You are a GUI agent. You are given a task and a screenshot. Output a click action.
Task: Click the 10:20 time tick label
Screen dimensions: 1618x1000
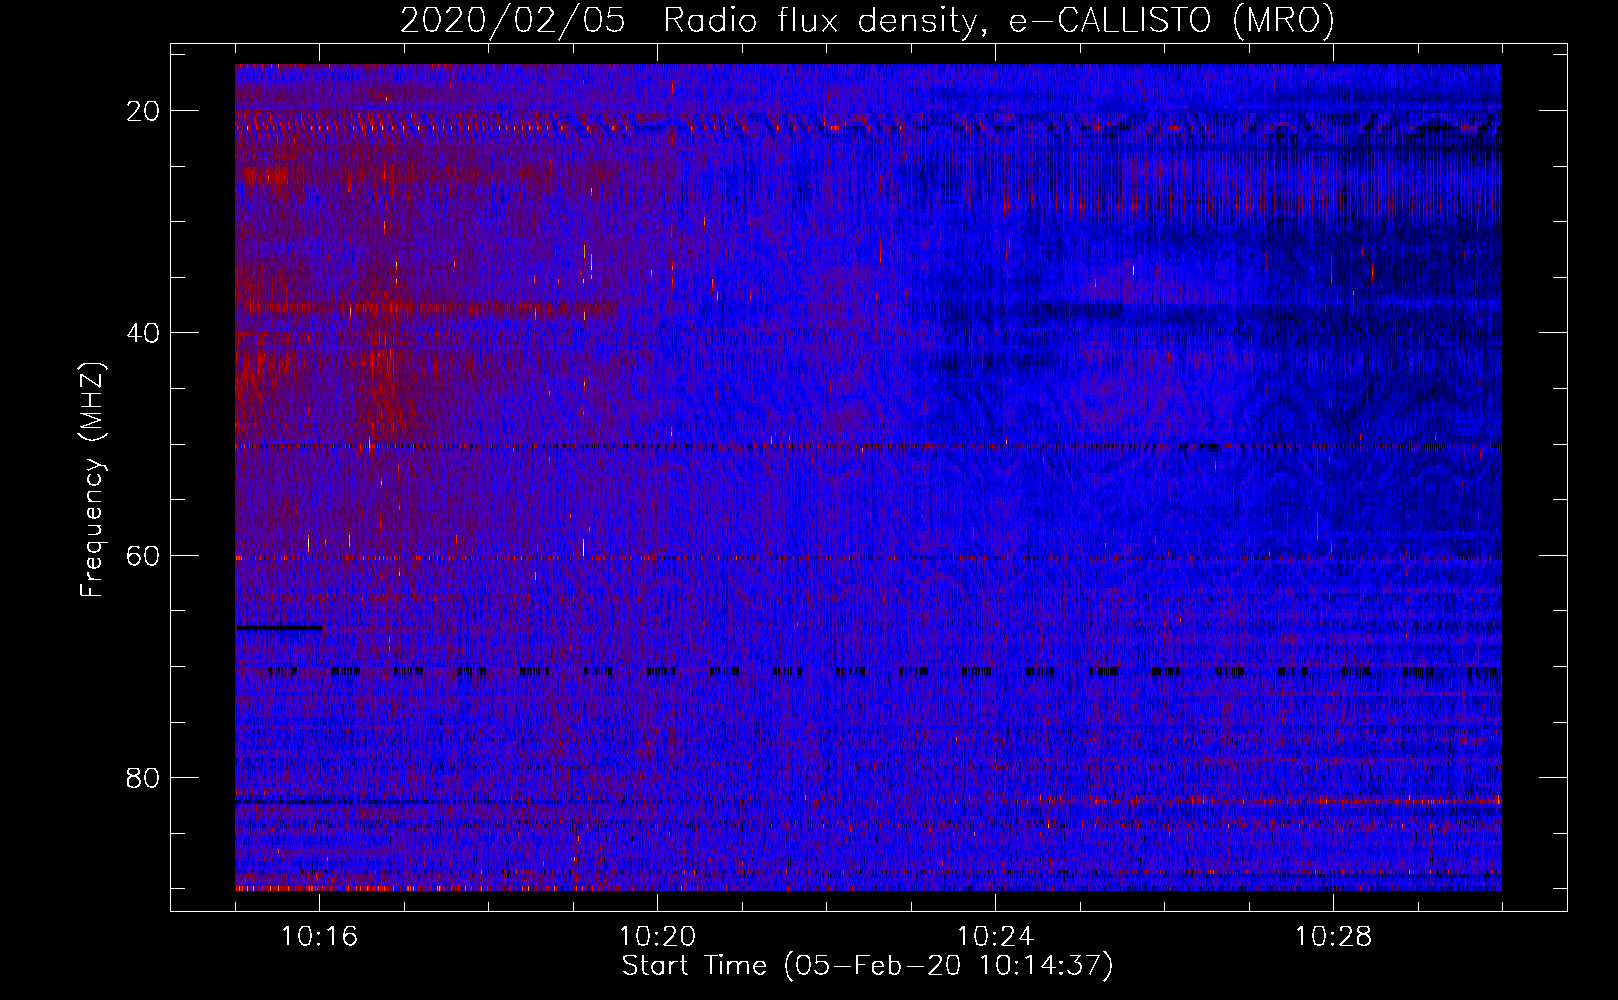(x=657, y=937)
